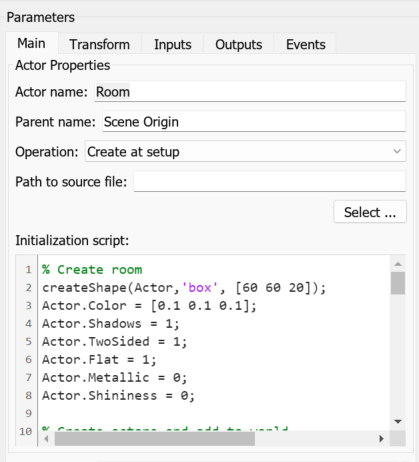
Task: Open the Events tab
Action: [x=306, y=44]
